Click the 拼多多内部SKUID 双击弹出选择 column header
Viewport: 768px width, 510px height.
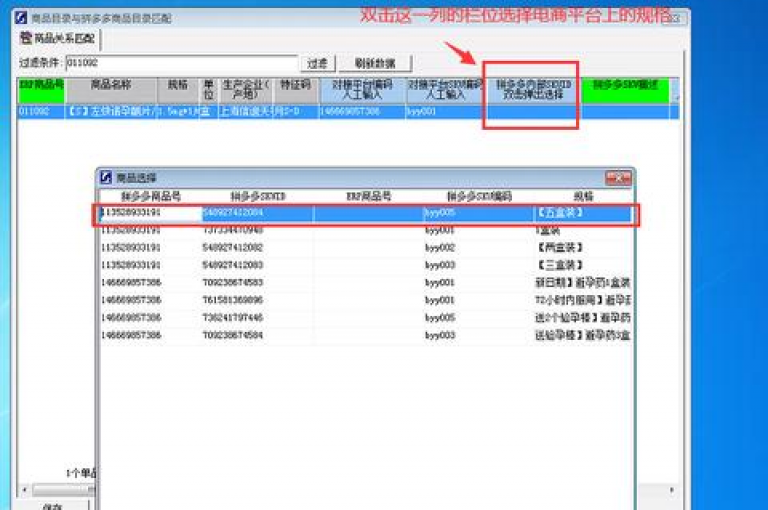533,90
